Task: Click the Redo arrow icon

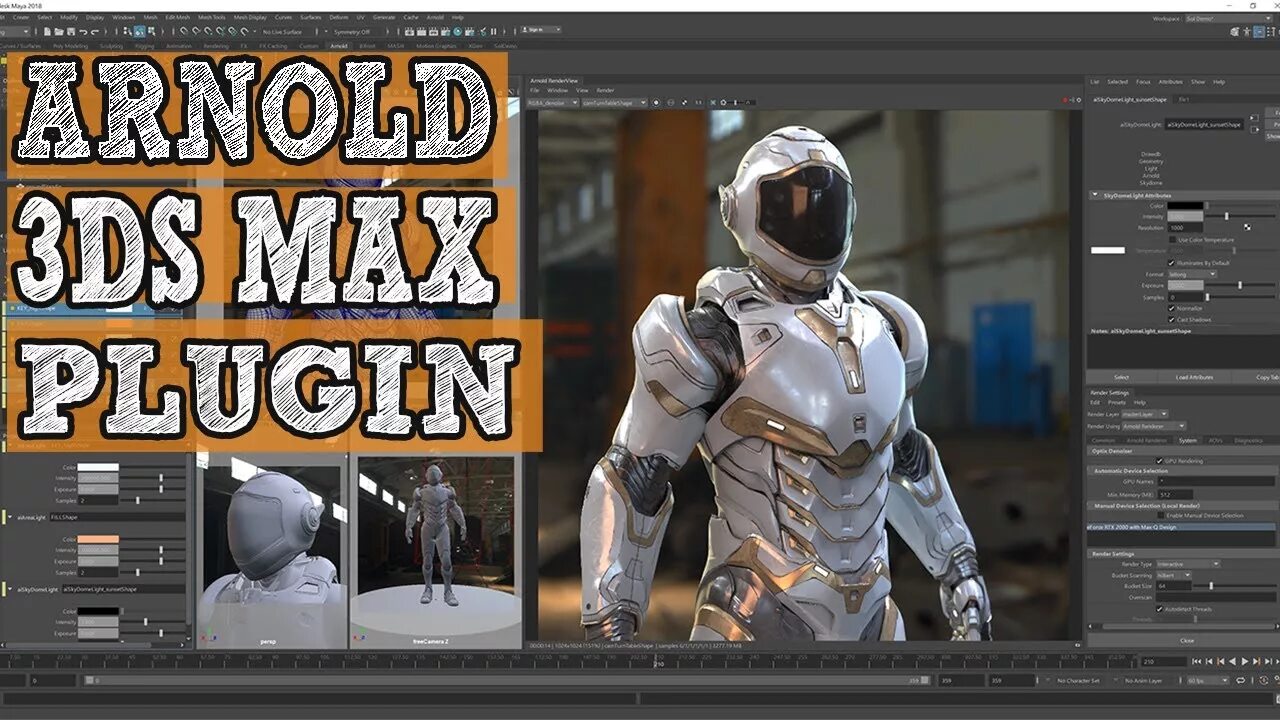Action: pos(94,31)
